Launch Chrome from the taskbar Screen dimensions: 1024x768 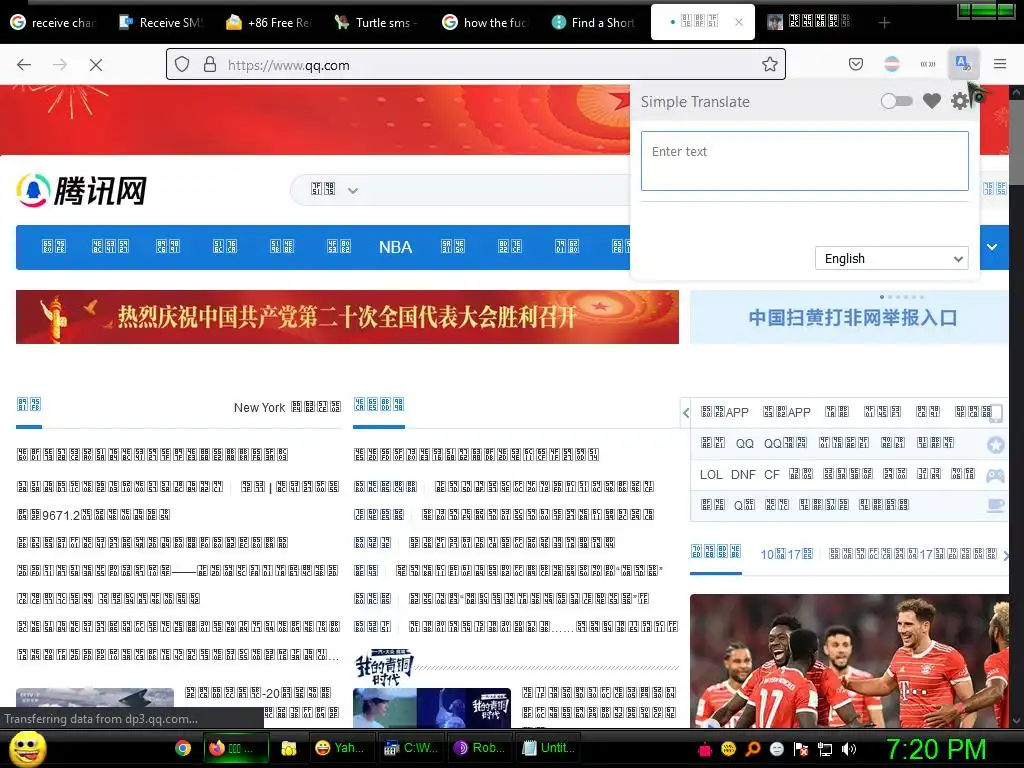183,748
